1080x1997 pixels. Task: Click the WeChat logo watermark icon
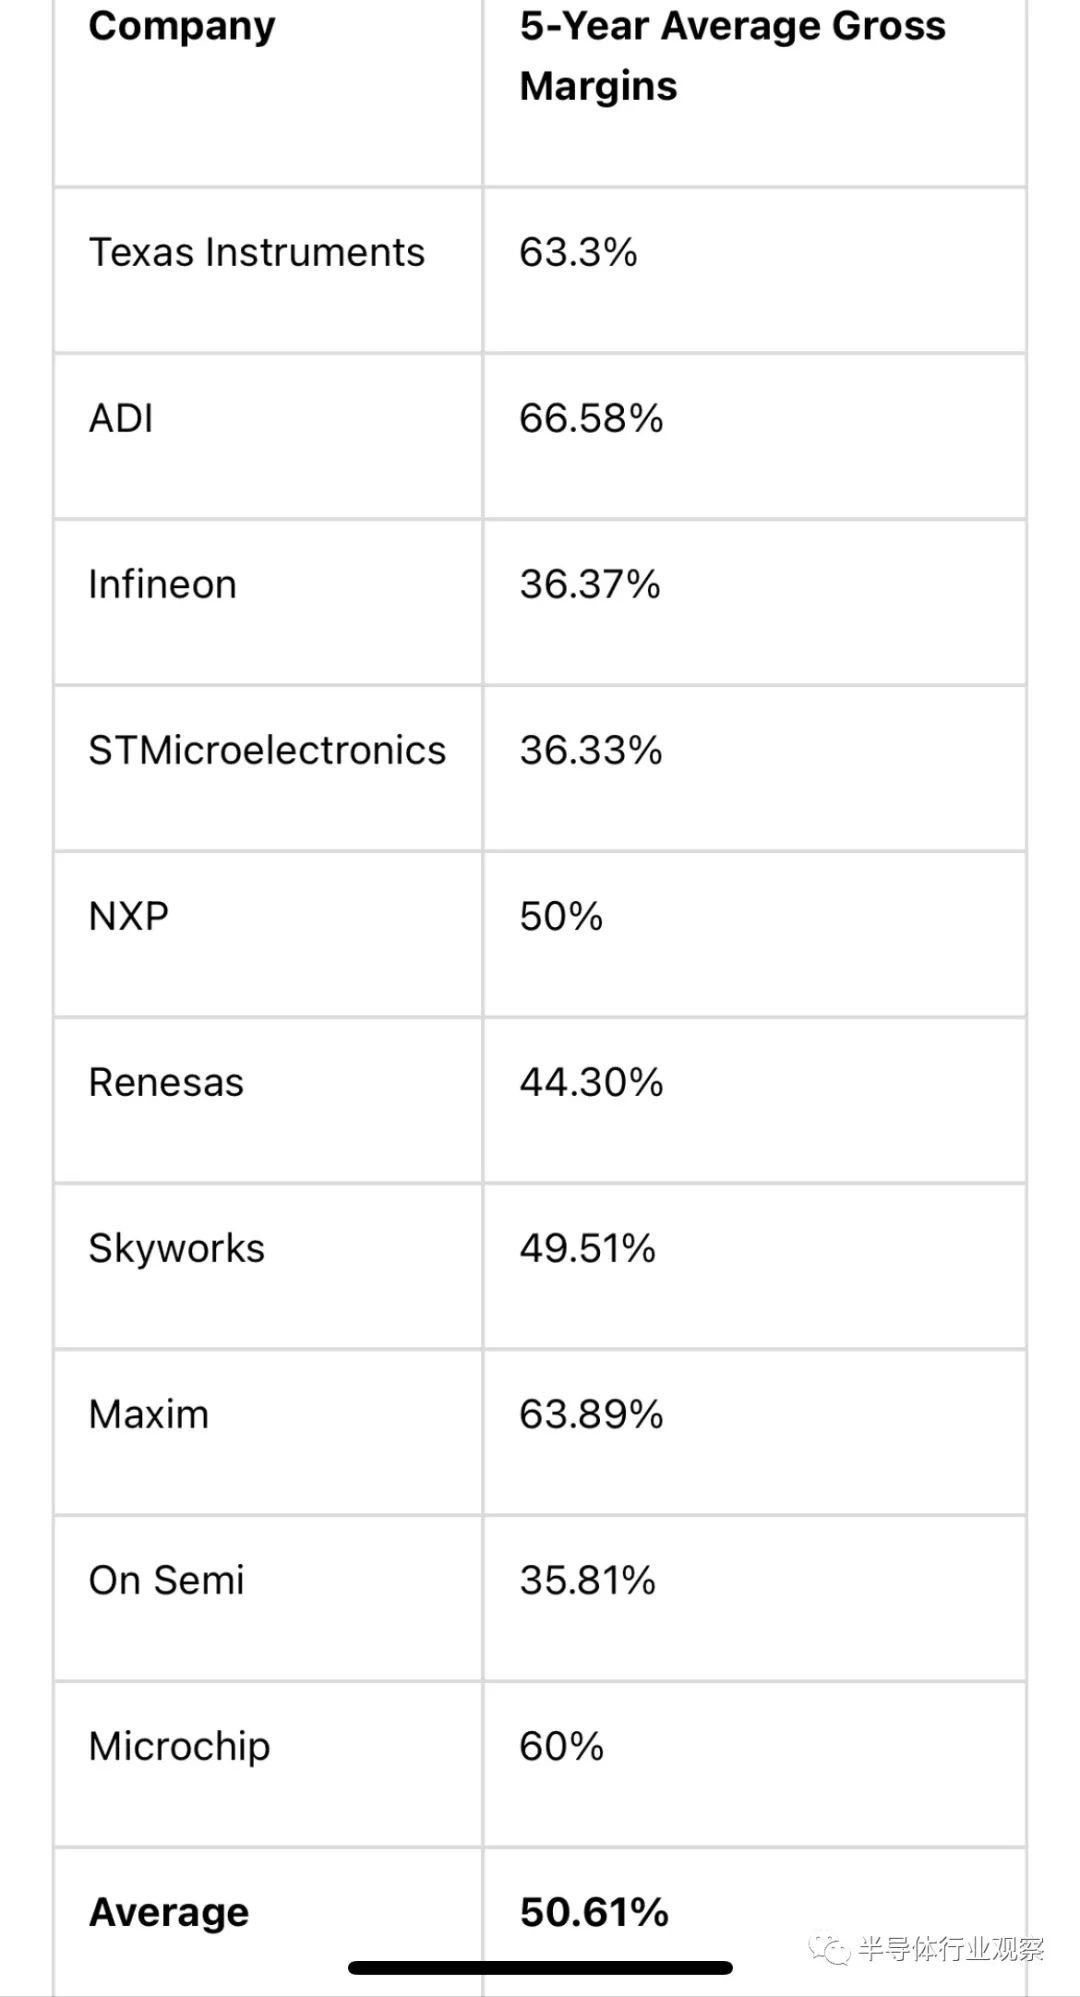coord(829,1948)
